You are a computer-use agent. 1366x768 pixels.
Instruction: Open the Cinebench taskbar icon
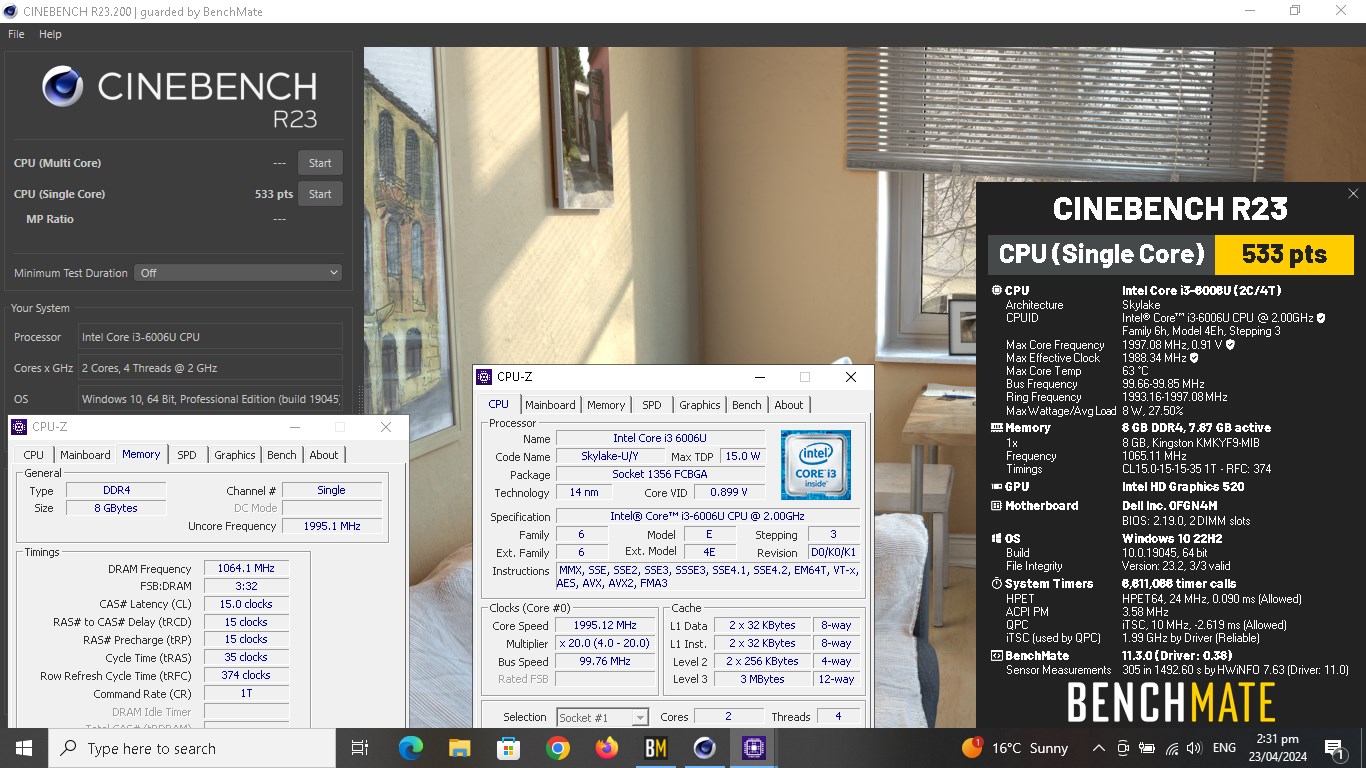click(x=705, y=748)
